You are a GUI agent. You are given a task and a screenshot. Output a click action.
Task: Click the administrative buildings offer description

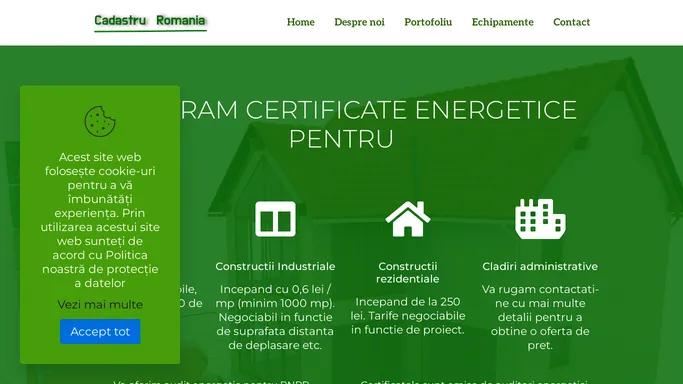point(540,317)
